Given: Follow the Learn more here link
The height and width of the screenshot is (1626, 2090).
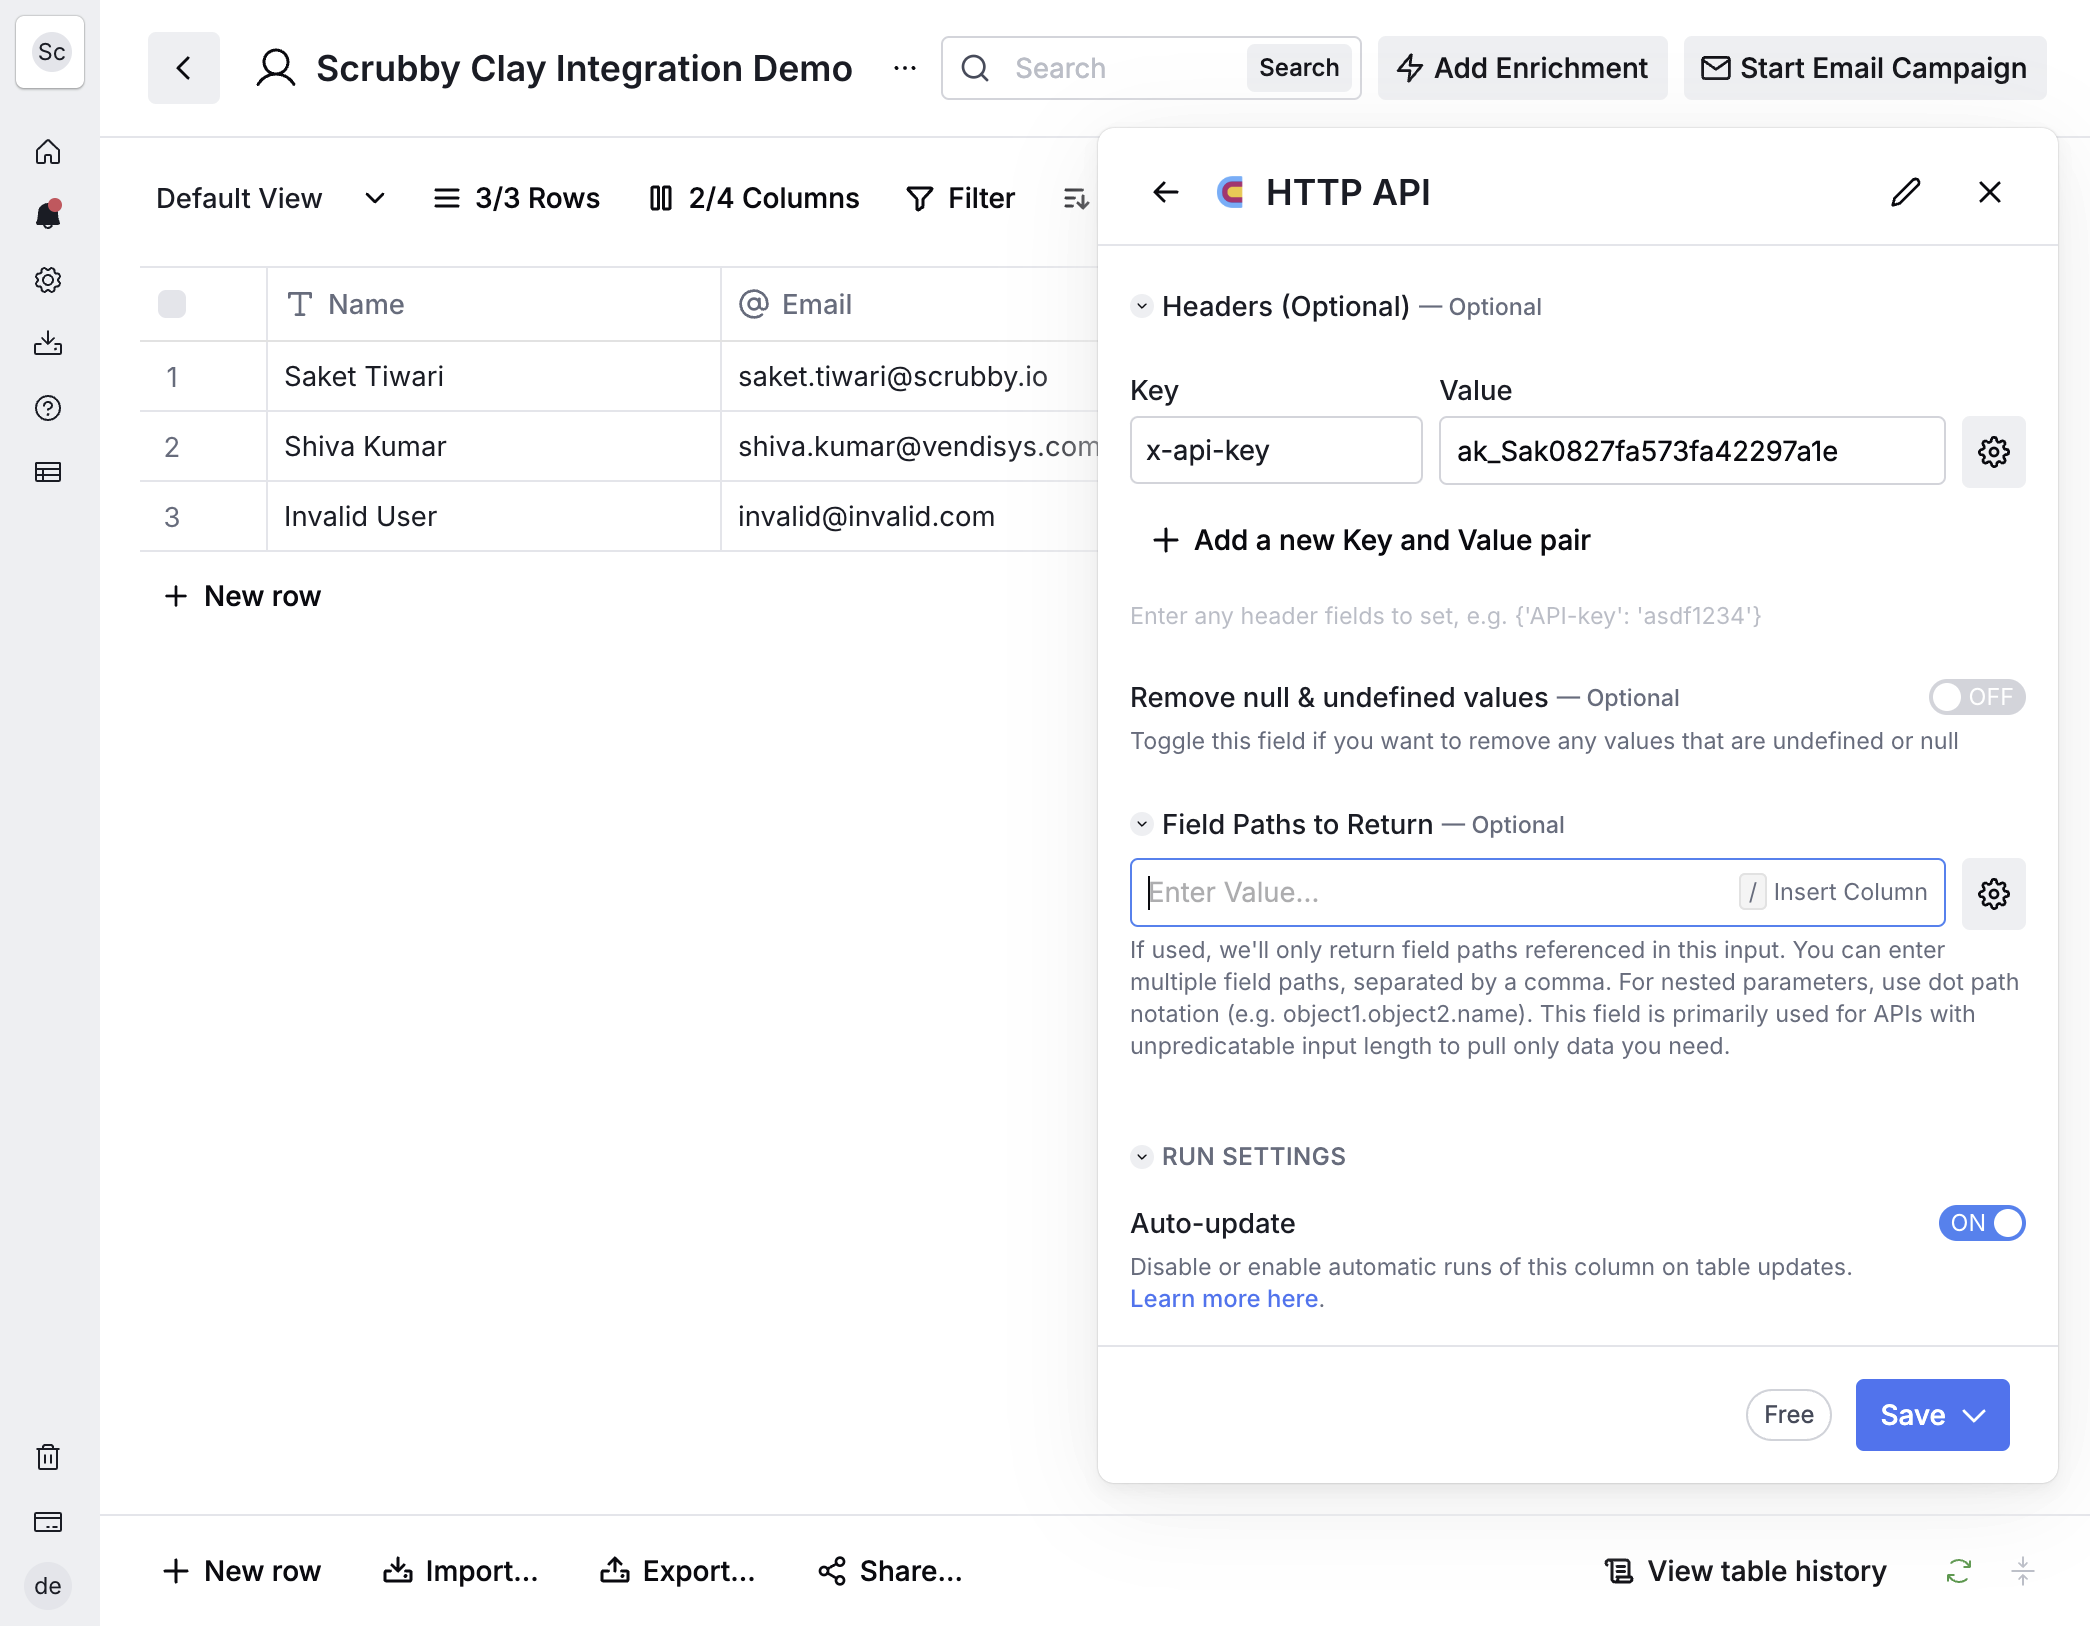Looking at the screenshot, I should click(x=1227, y=1299).
